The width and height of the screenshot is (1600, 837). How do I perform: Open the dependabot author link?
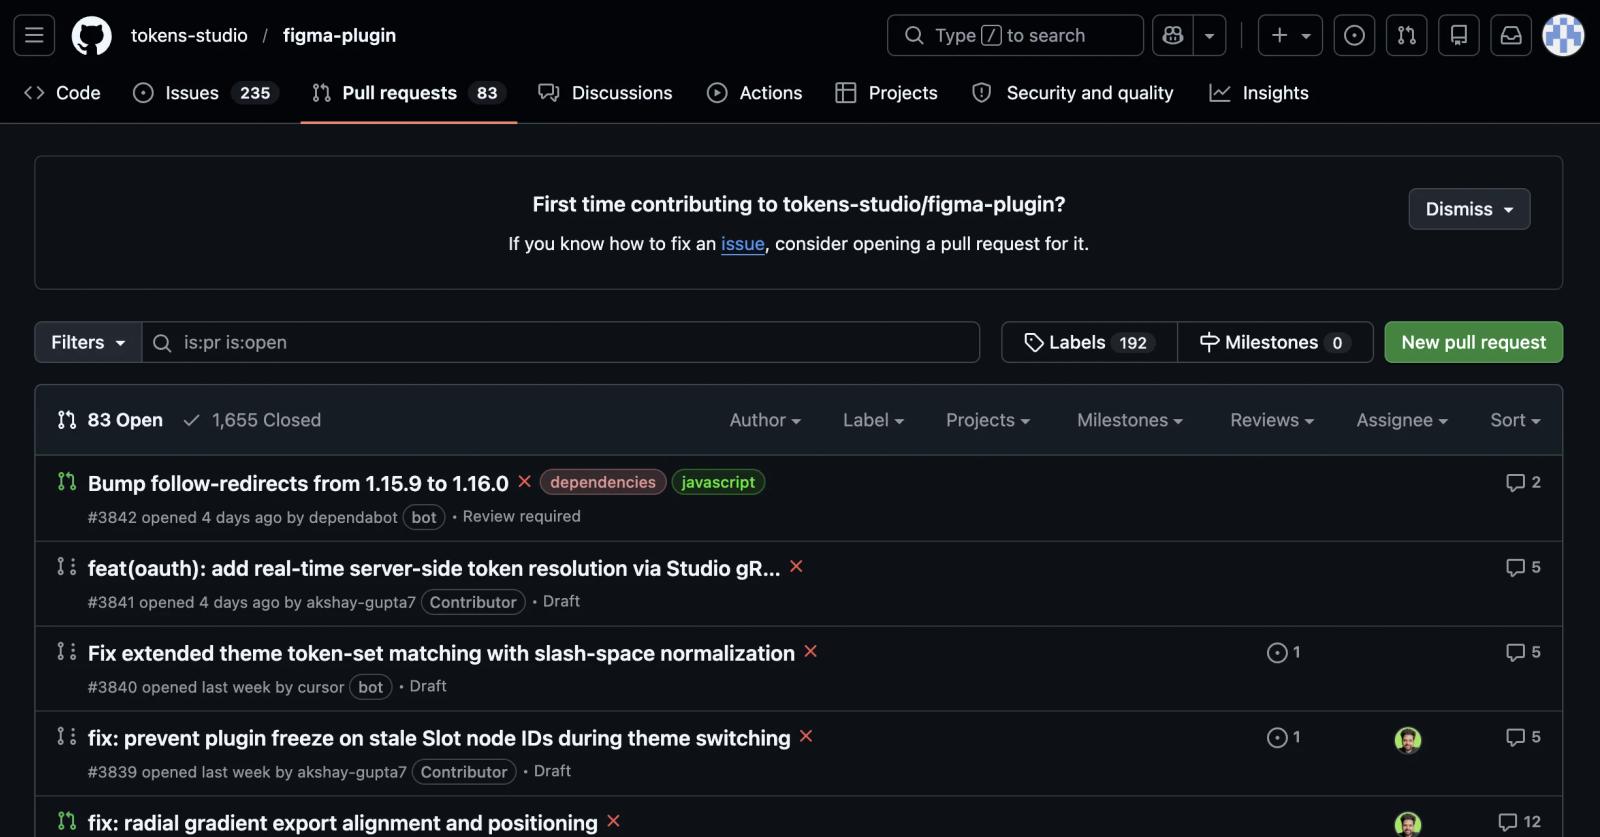353,517
